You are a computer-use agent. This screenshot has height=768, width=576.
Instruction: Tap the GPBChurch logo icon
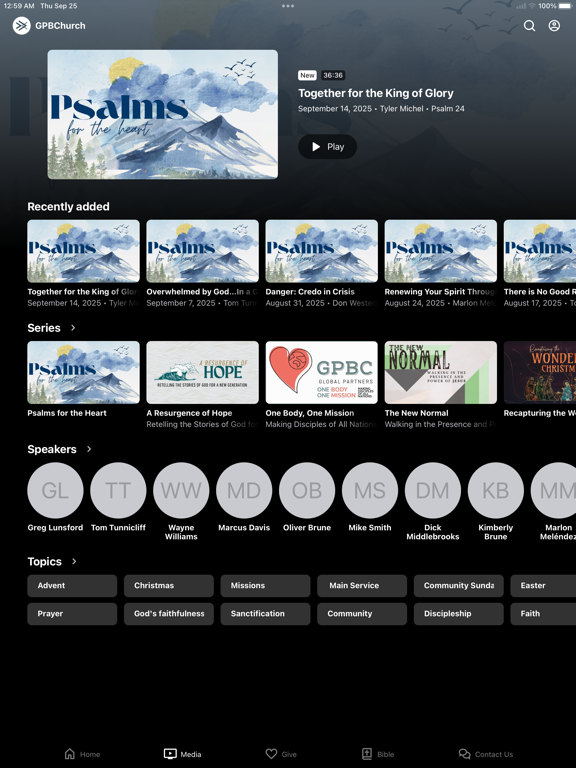point(22,25)
